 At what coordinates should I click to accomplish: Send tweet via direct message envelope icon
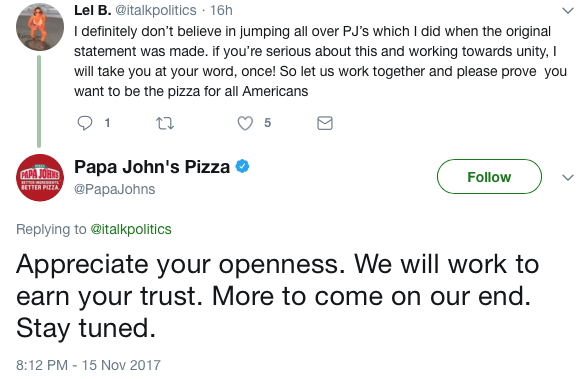[325, 123]
